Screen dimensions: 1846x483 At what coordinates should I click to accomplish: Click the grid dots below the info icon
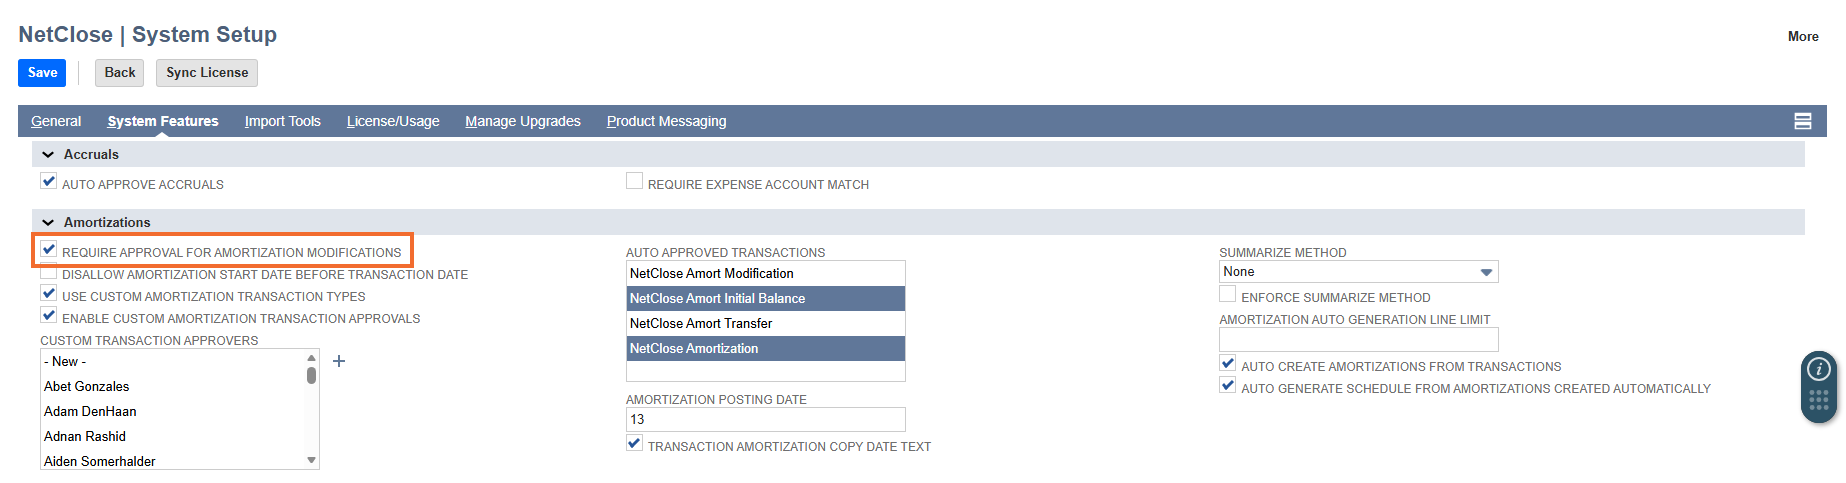tap(1819, 400)
